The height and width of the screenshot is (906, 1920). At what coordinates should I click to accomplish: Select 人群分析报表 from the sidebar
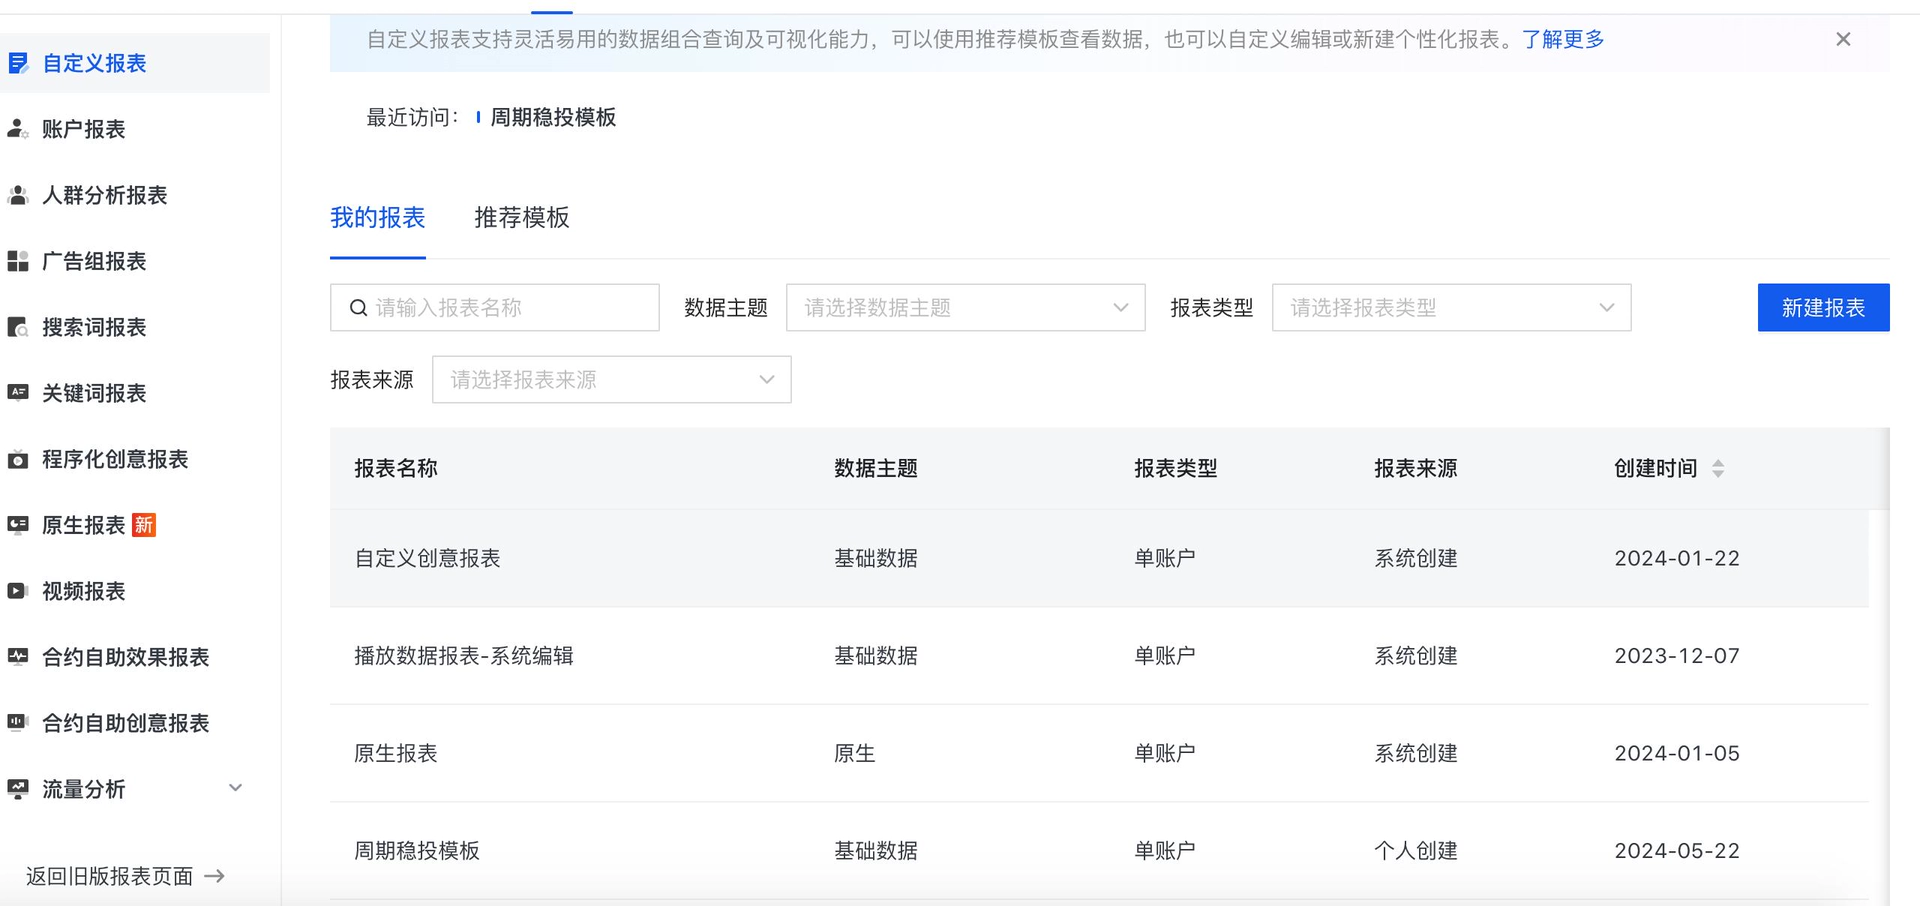click(105, 195)
